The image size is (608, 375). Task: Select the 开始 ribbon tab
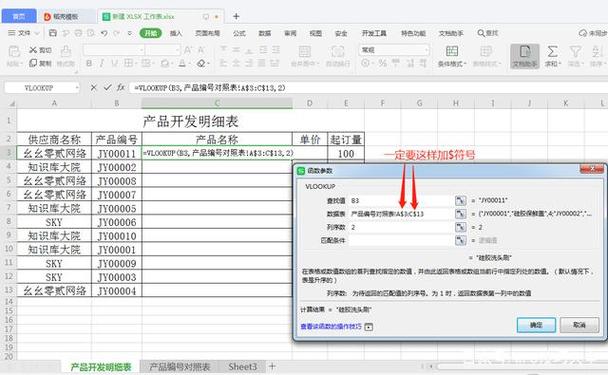150,33
